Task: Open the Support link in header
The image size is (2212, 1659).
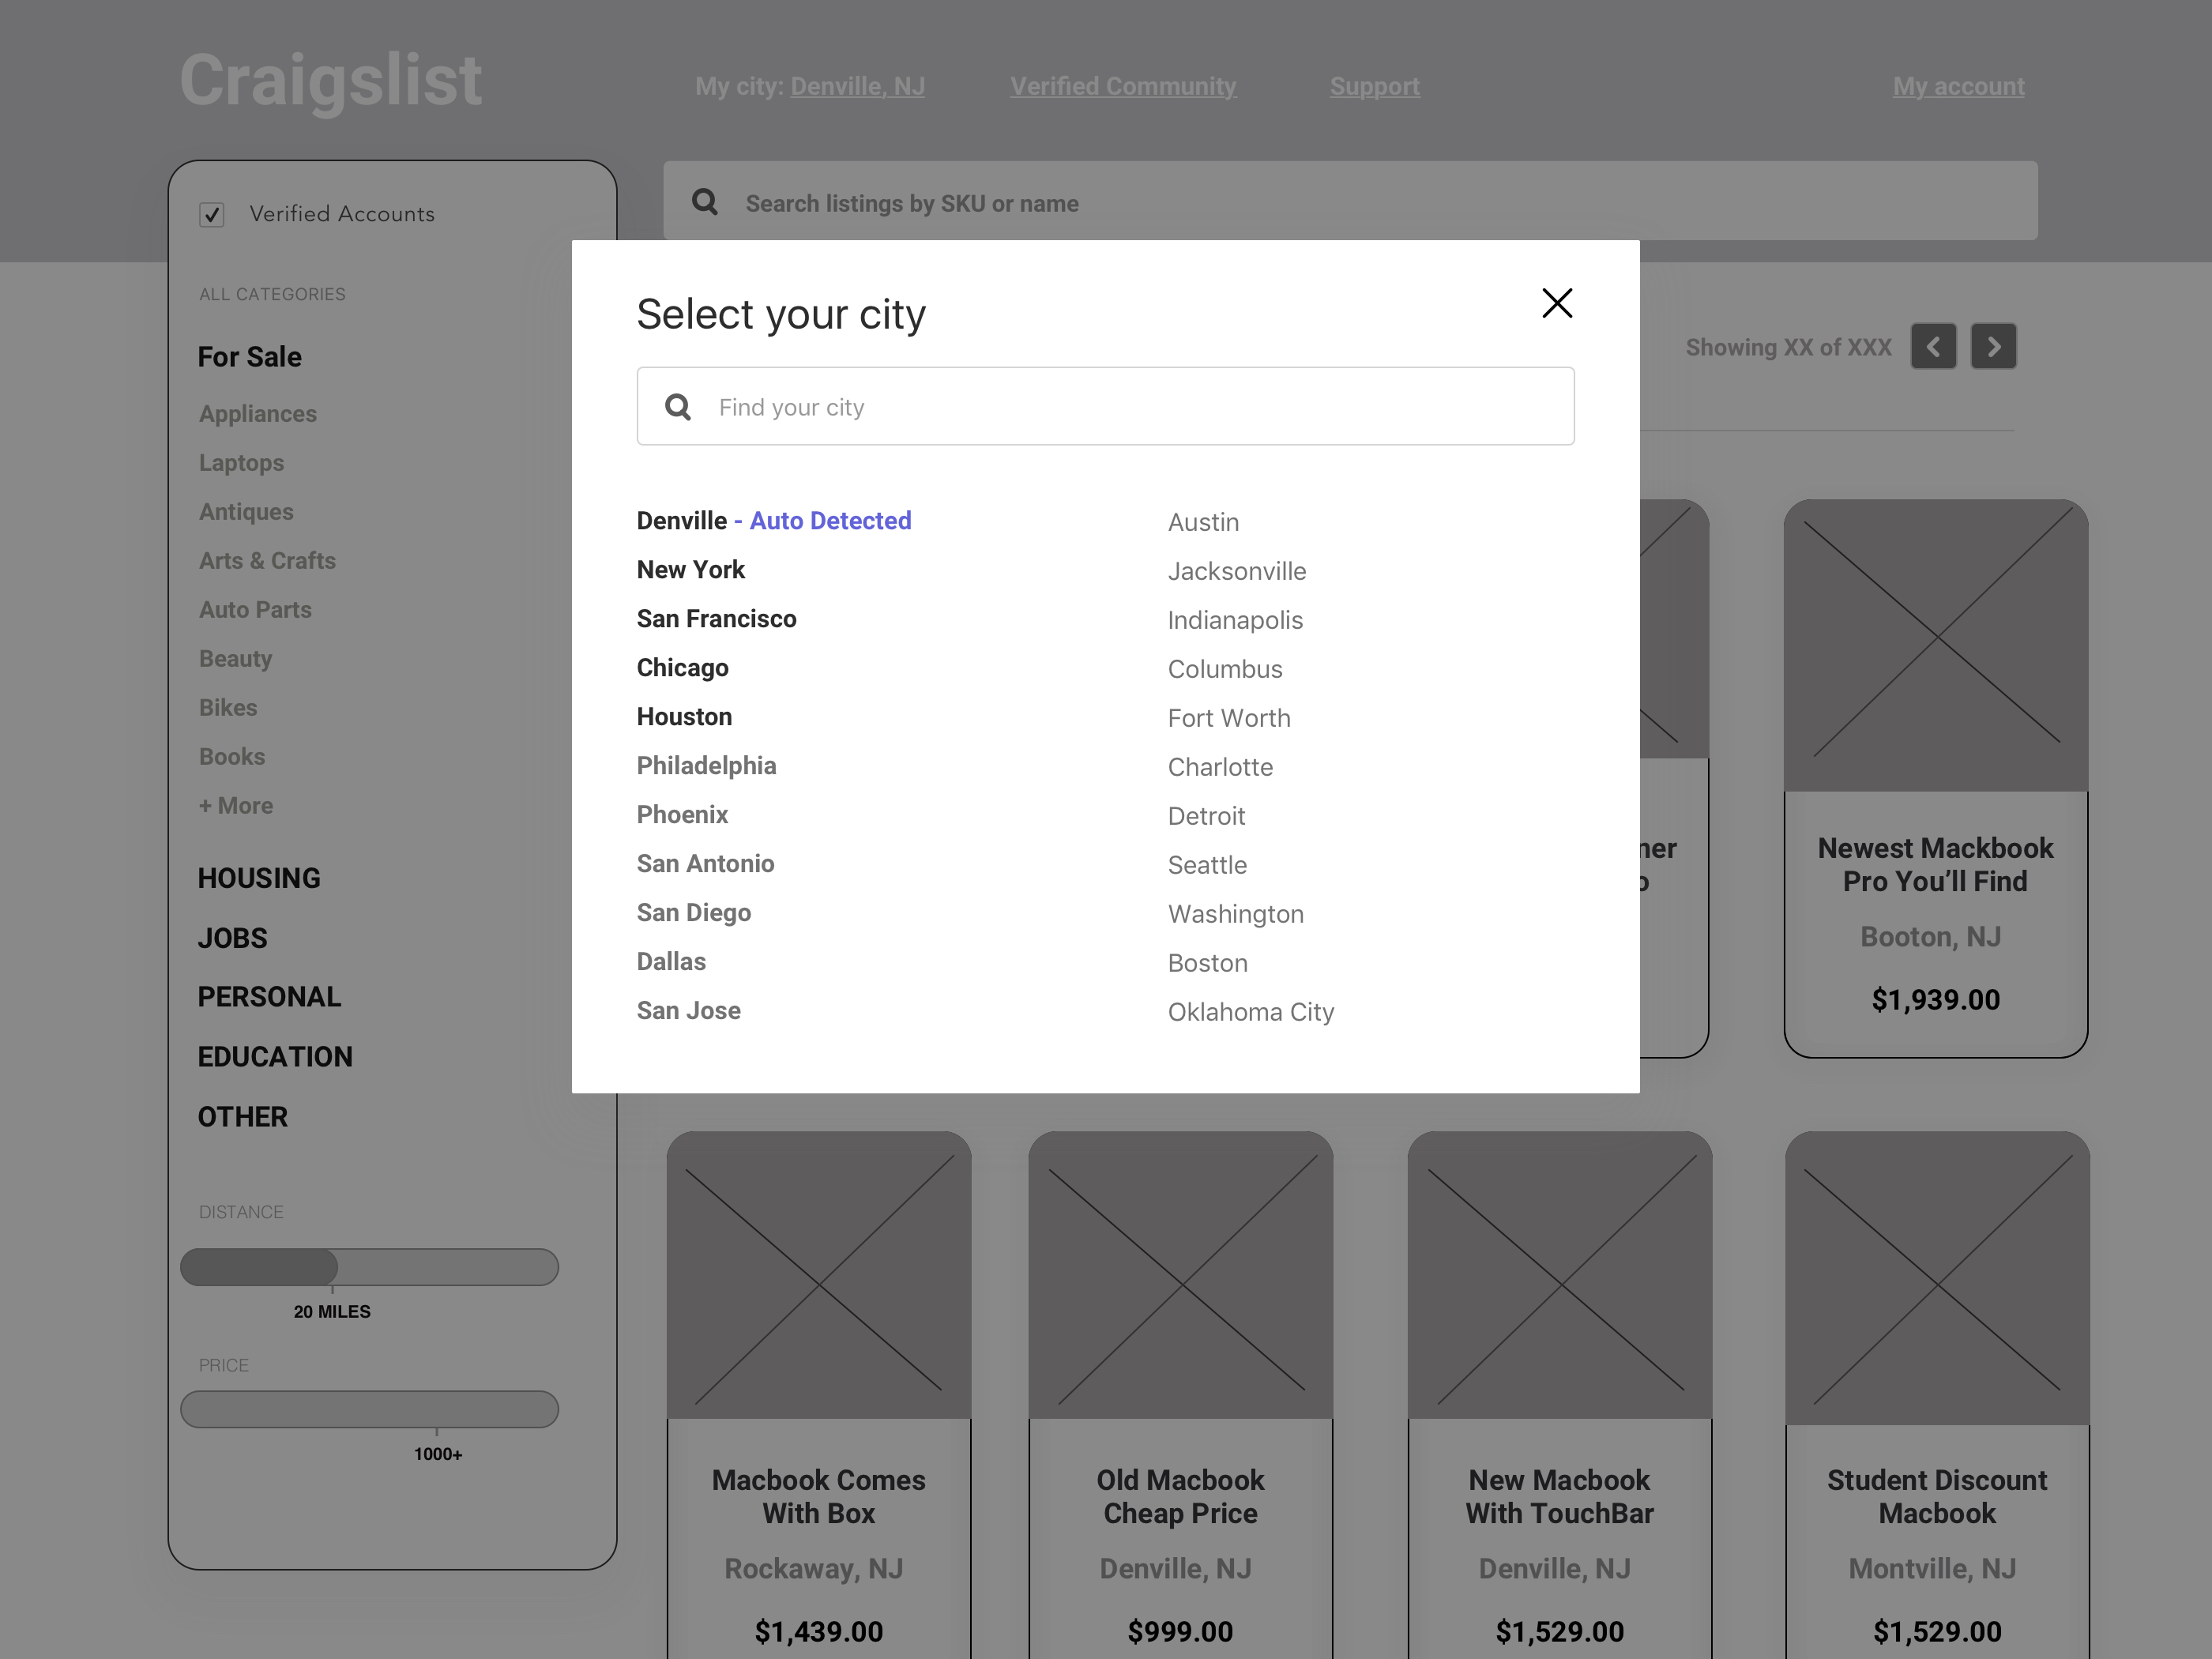Action: tap(1375, 86)
